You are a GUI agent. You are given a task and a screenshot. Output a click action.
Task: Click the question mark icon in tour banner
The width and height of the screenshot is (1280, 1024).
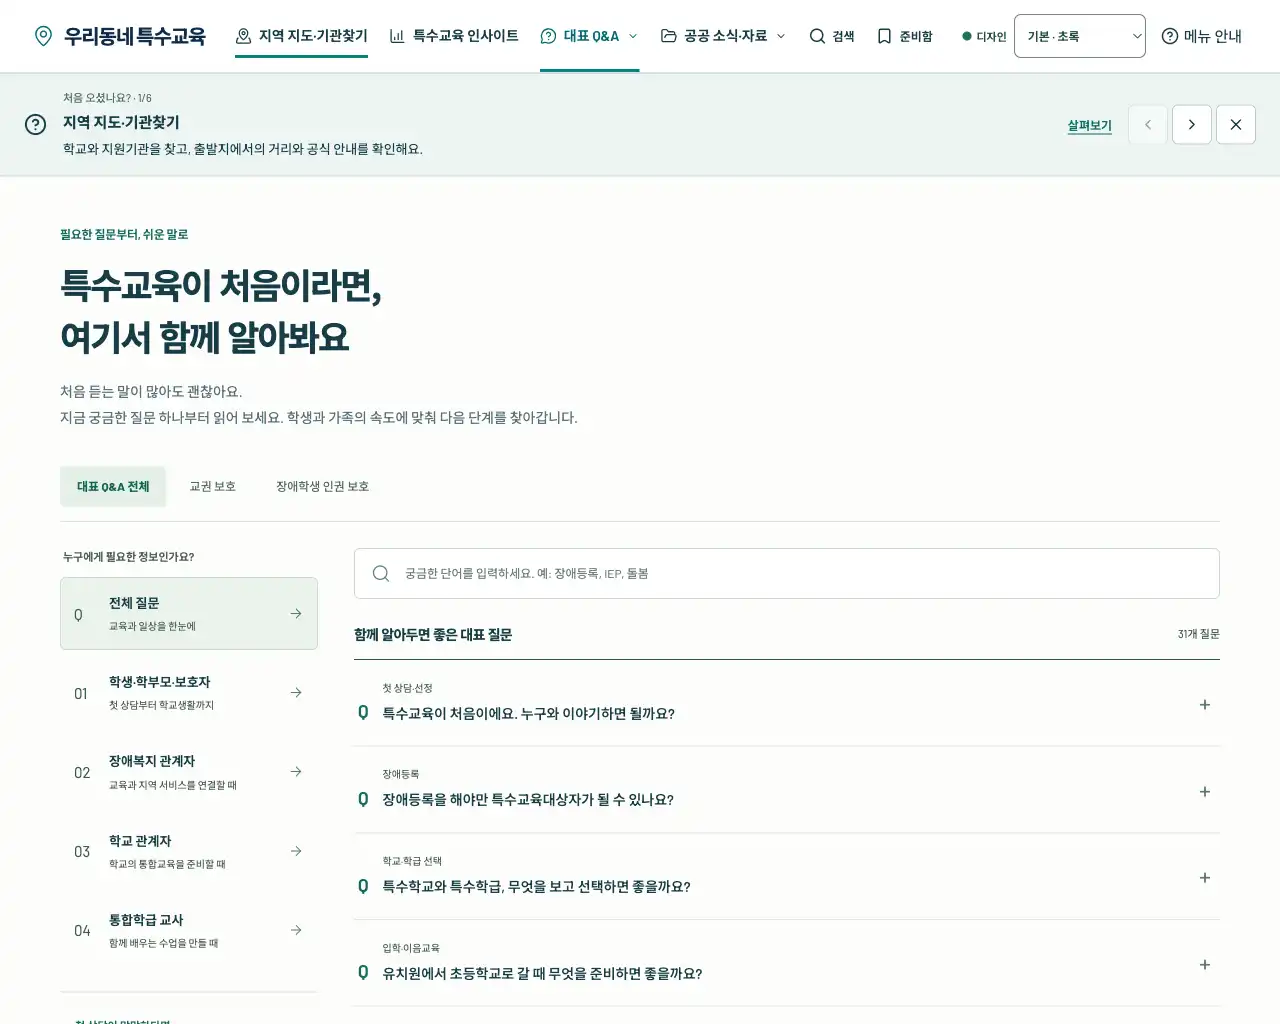(x=35, y=124)
